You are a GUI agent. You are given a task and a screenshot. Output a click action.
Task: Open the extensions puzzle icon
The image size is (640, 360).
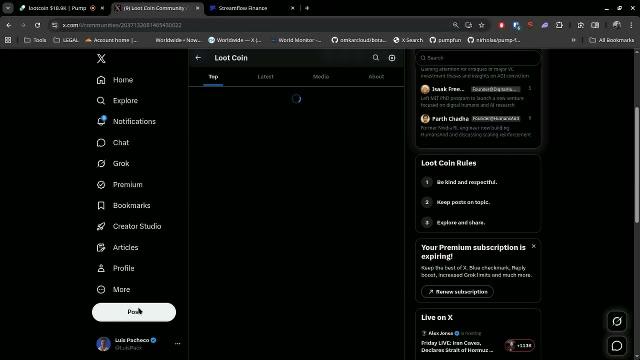(559, 25)
